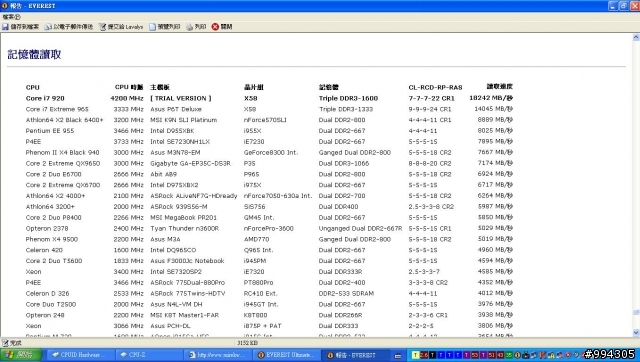Open the 檔案(F) File menu
640x362 pixels.
click(x=11, y=17)
